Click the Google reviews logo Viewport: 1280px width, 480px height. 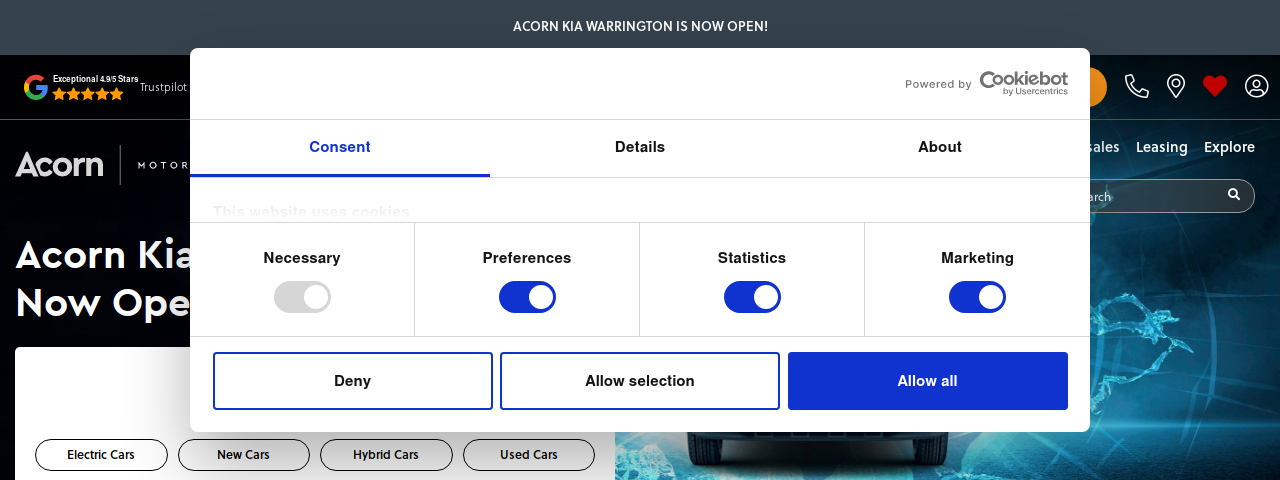click(x=36, y=87)
